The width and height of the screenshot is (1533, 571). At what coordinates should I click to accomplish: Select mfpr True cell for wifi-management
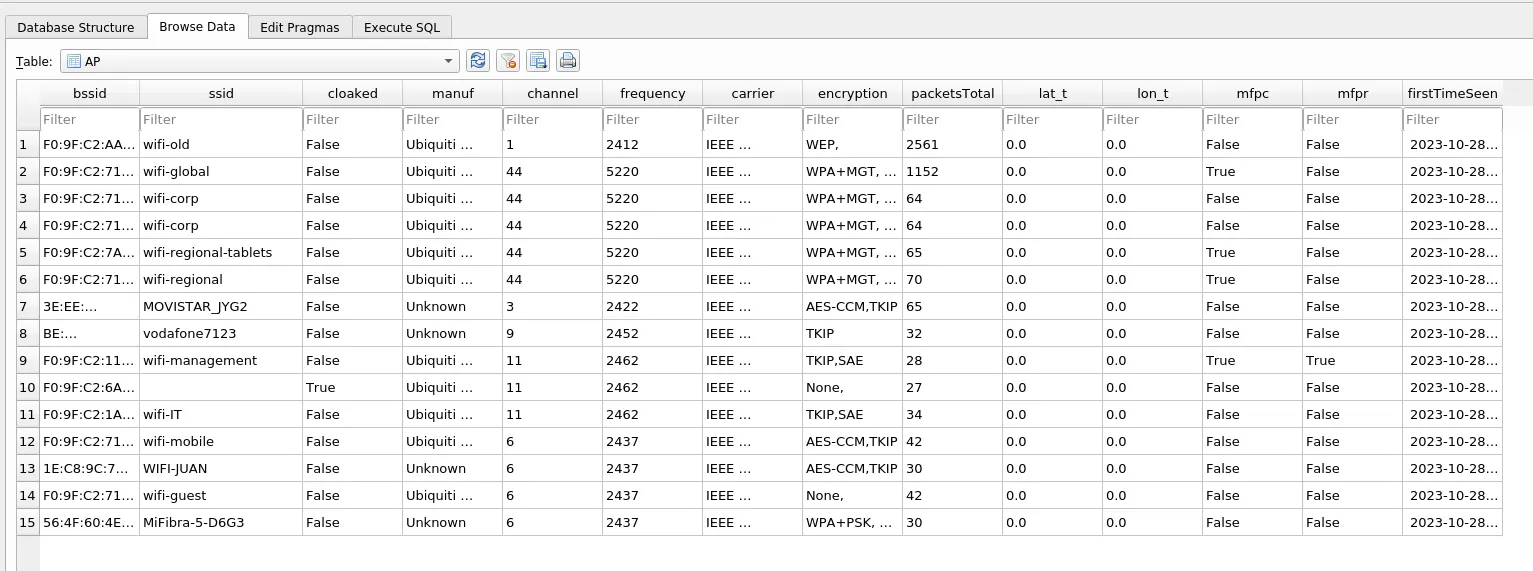click(1353, 360)
